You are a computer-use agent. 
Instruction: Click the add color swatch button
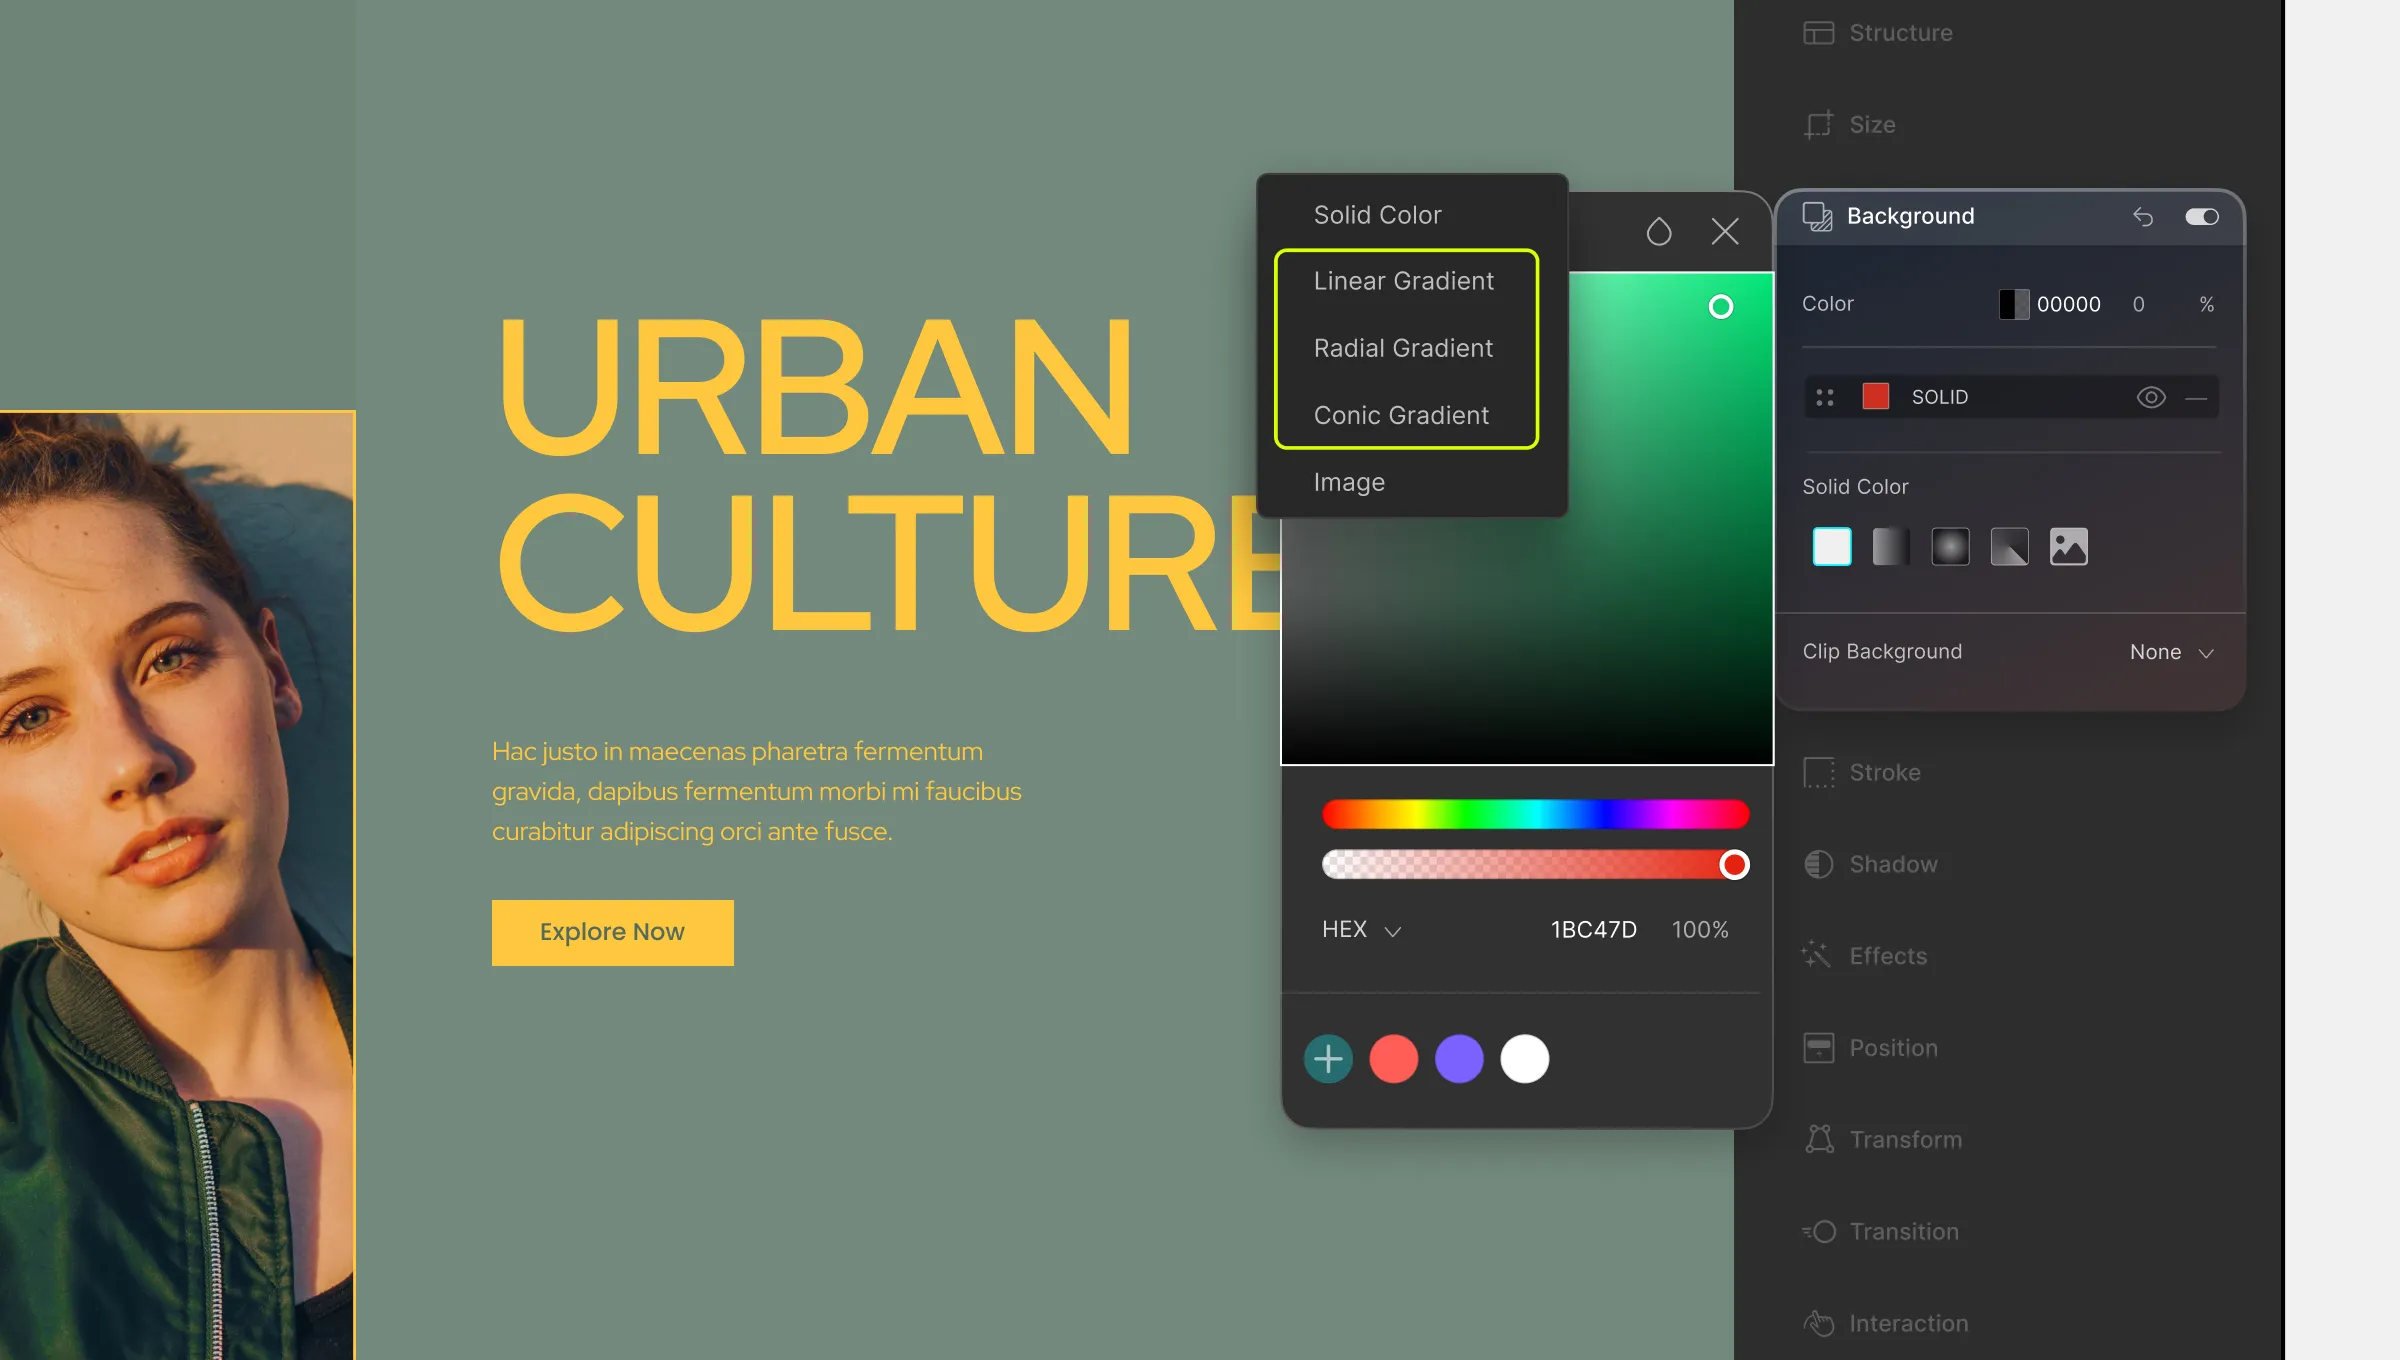[x=1329, y=1057]
